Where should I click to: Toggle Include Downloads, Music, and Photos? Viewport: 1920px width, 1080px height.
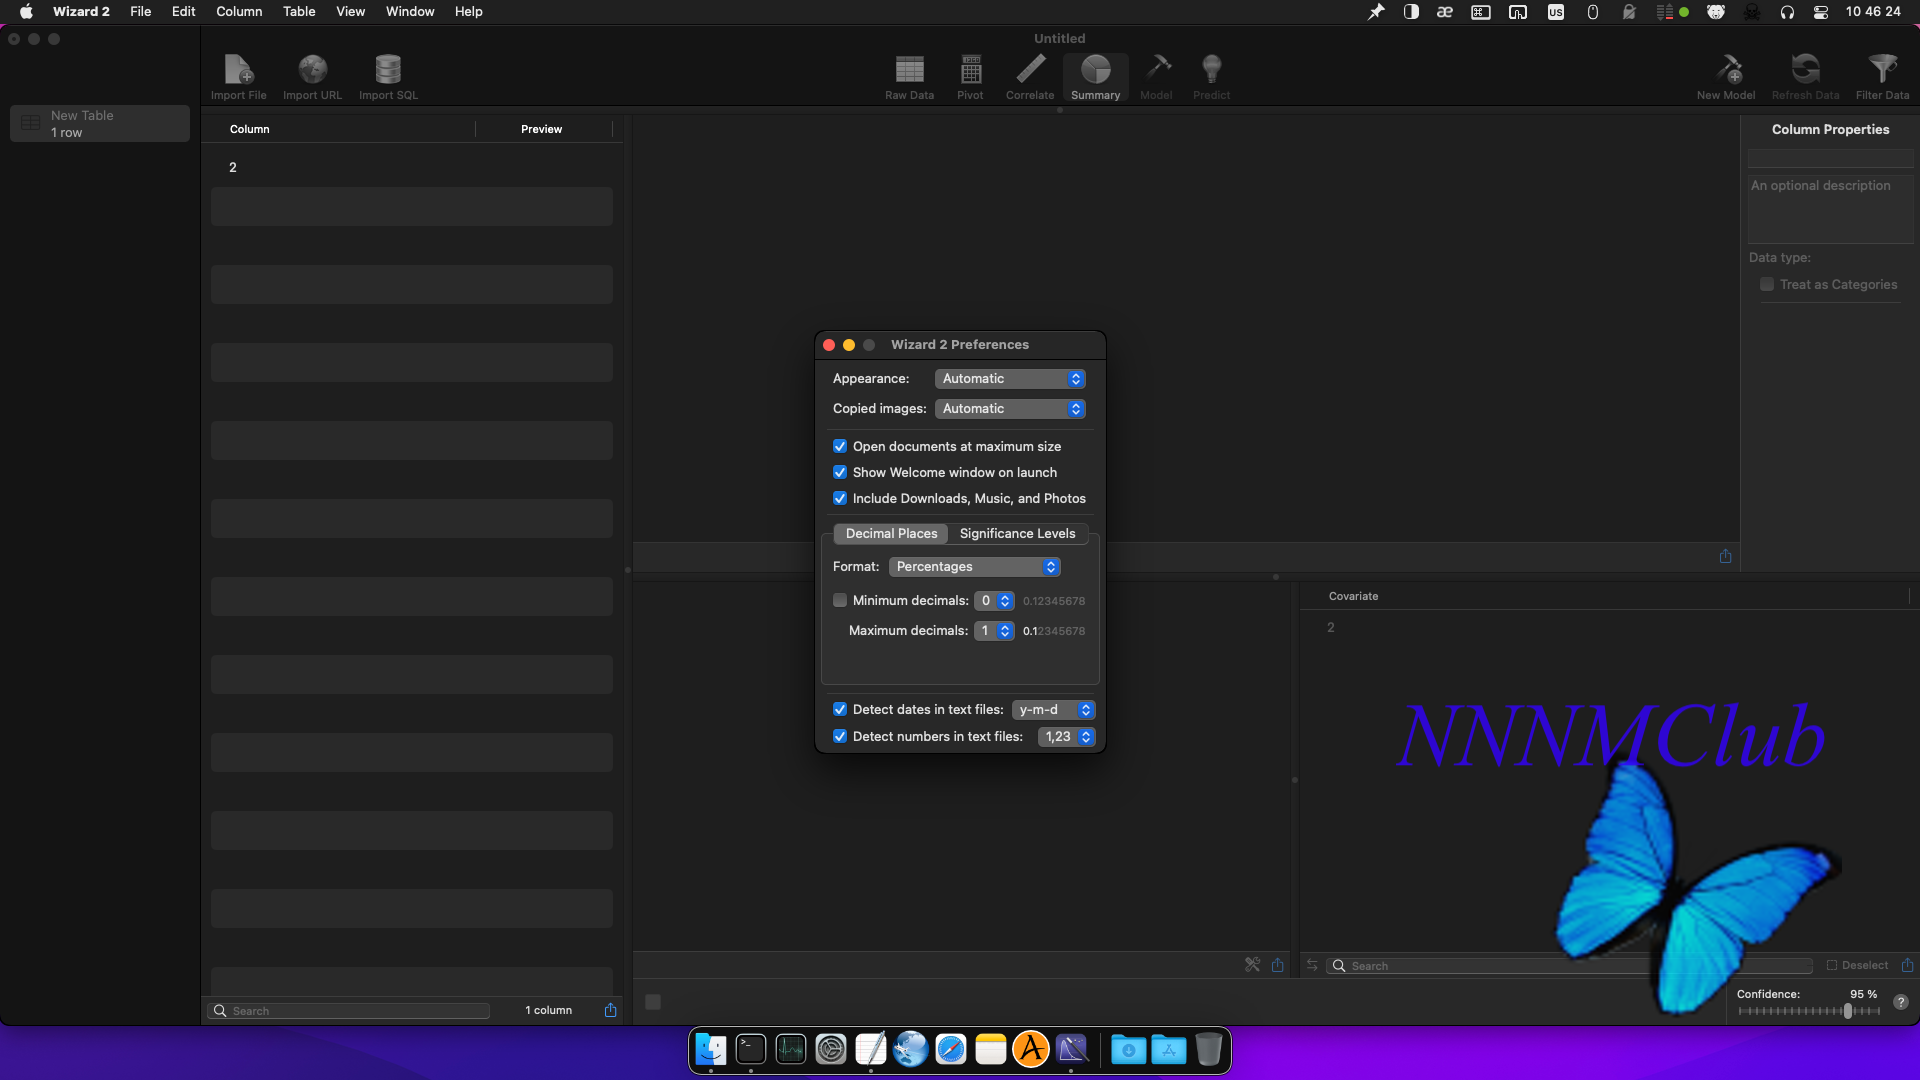coord(840,498)
